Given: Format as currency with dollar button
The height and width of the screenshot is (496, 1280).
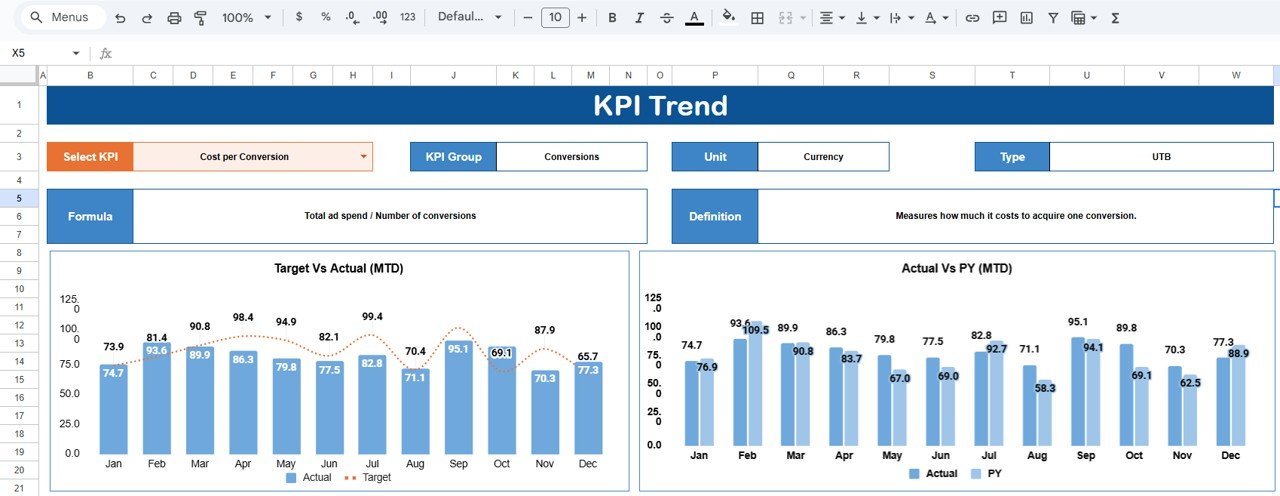Looking at the screenshot, I should [299, 18].
